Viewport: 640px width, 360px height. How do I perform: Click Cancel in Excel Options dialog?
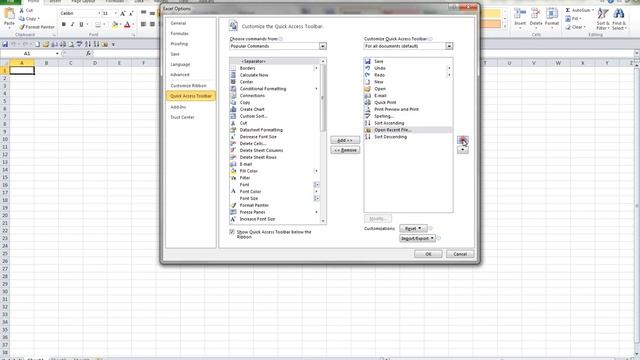point(460,254)
